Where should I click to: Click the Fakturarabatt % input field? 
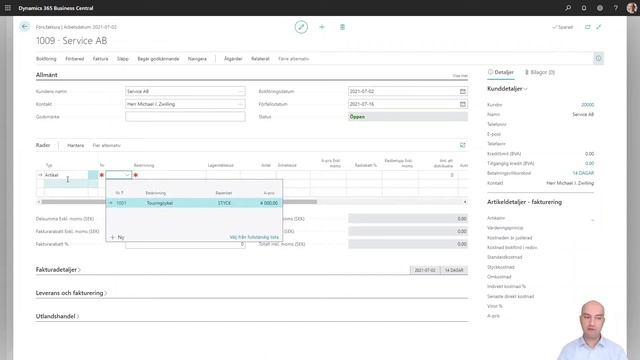pyautogui.click(x=185, y=244)
